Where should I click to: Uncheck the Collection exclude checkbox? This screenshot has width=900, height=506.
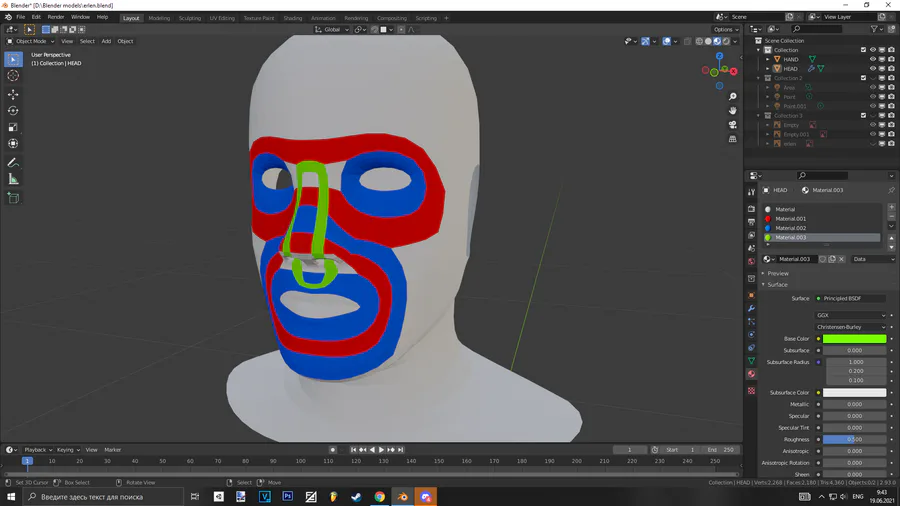point(863,50)
